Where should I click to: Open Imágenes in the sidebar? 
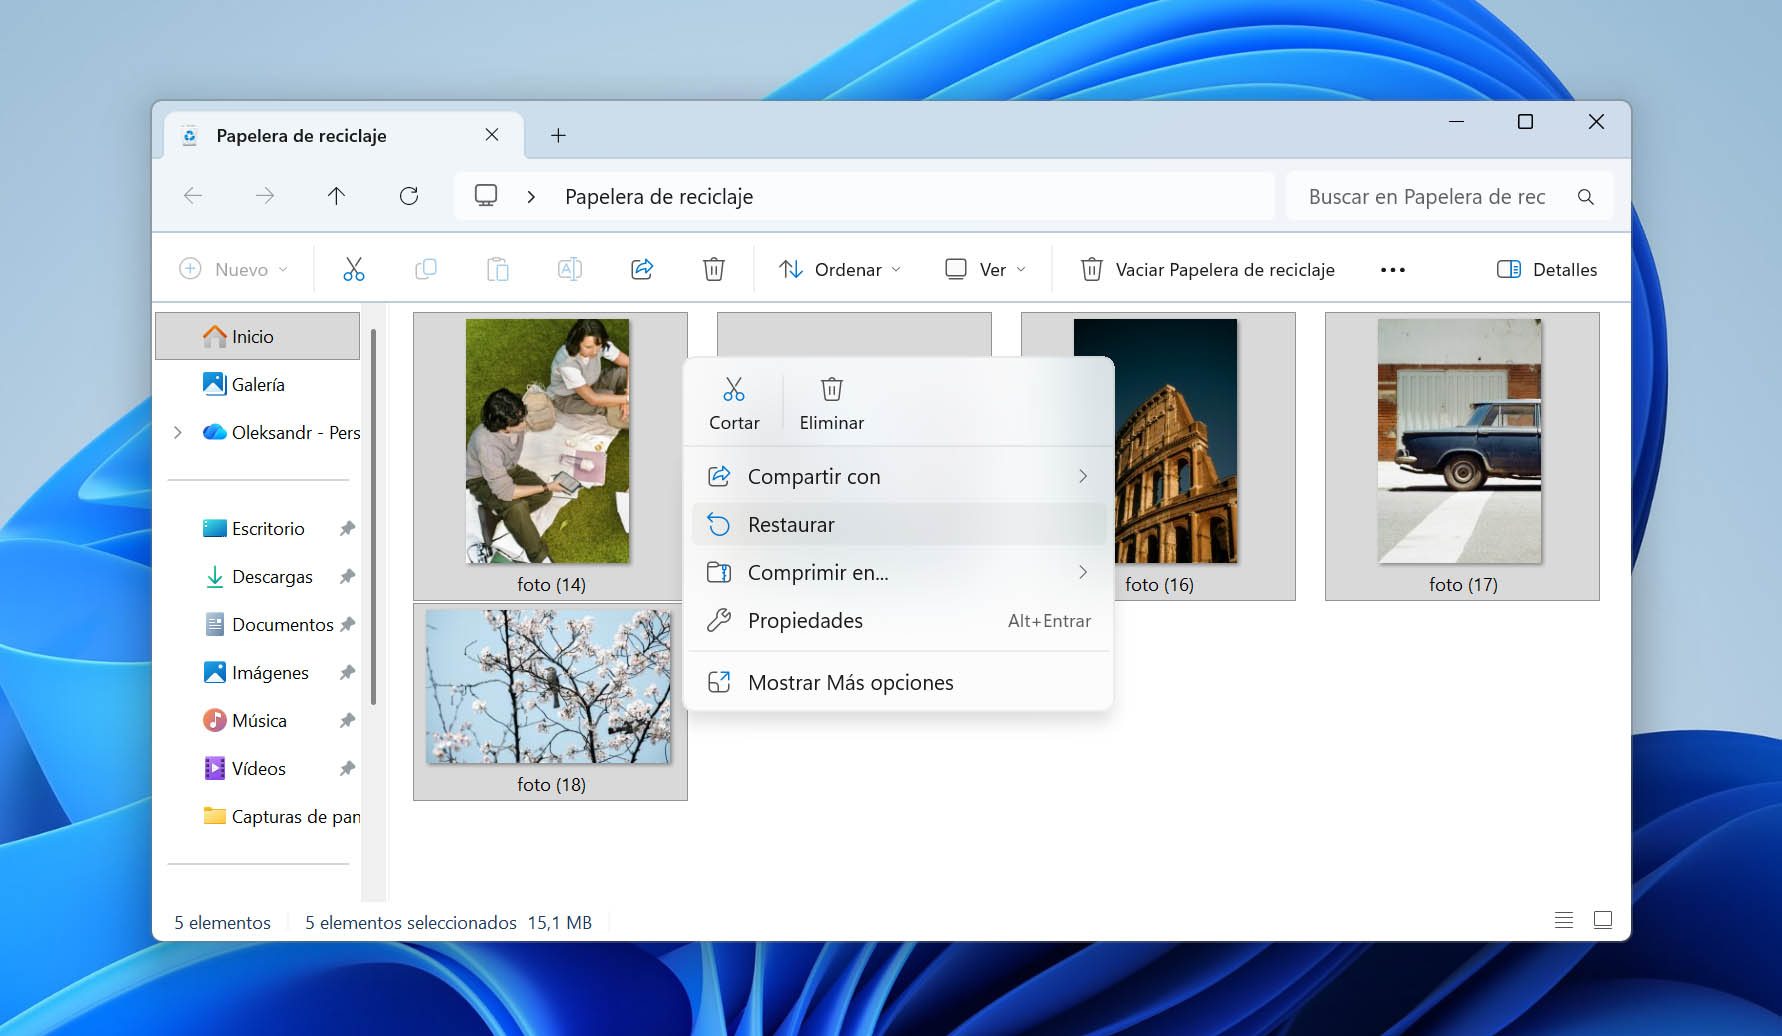click(258, 672)
